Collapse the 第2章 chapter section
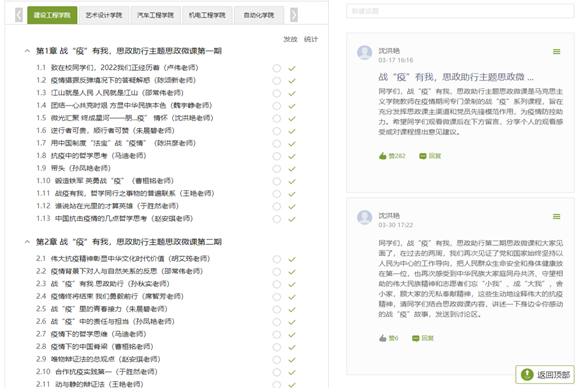This screenshot has height=388, width=576. coord(27,242)
